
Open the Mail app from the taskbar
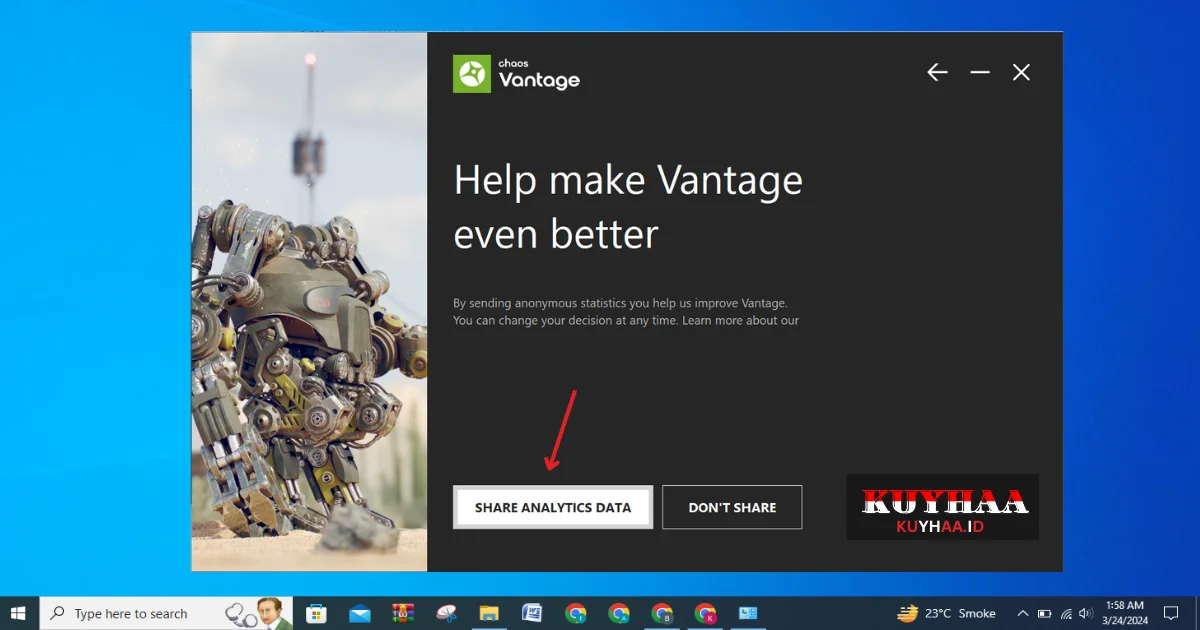360,613
